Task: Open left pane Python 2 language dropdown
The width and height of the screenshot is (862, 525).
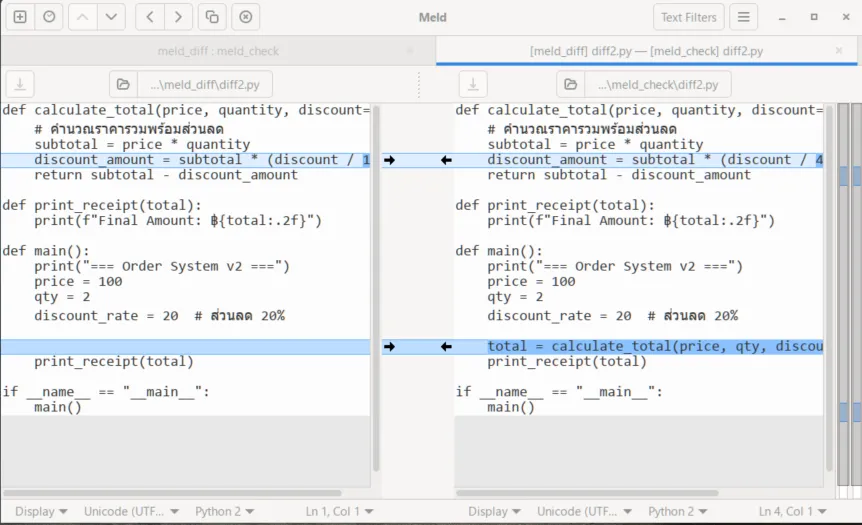Action: pos(224,511)
